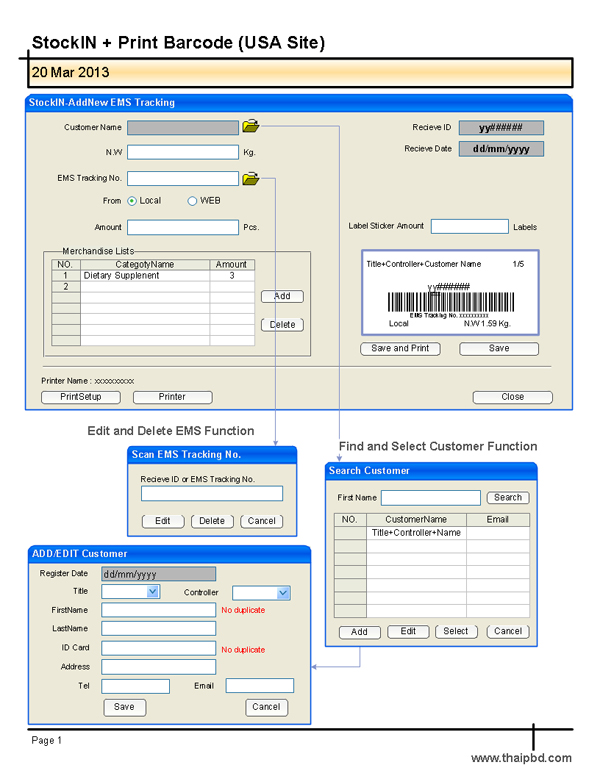The image size is (600, 776).
Task: Click Edit in Search Customer dialog
Action: (408, 631)
